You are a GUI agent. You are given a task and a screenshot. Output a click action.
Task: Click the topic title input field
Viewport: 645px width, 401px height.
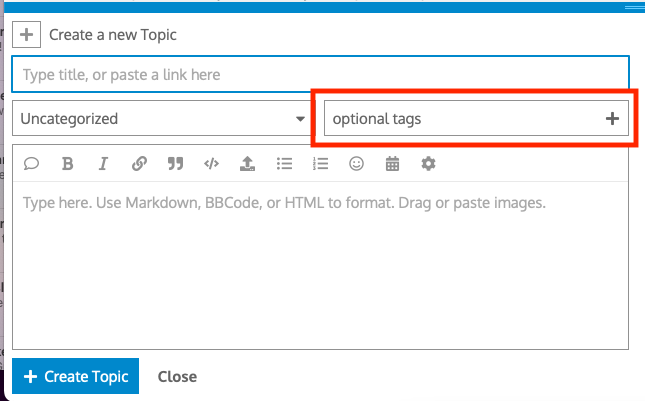click(x=320, y=75)
